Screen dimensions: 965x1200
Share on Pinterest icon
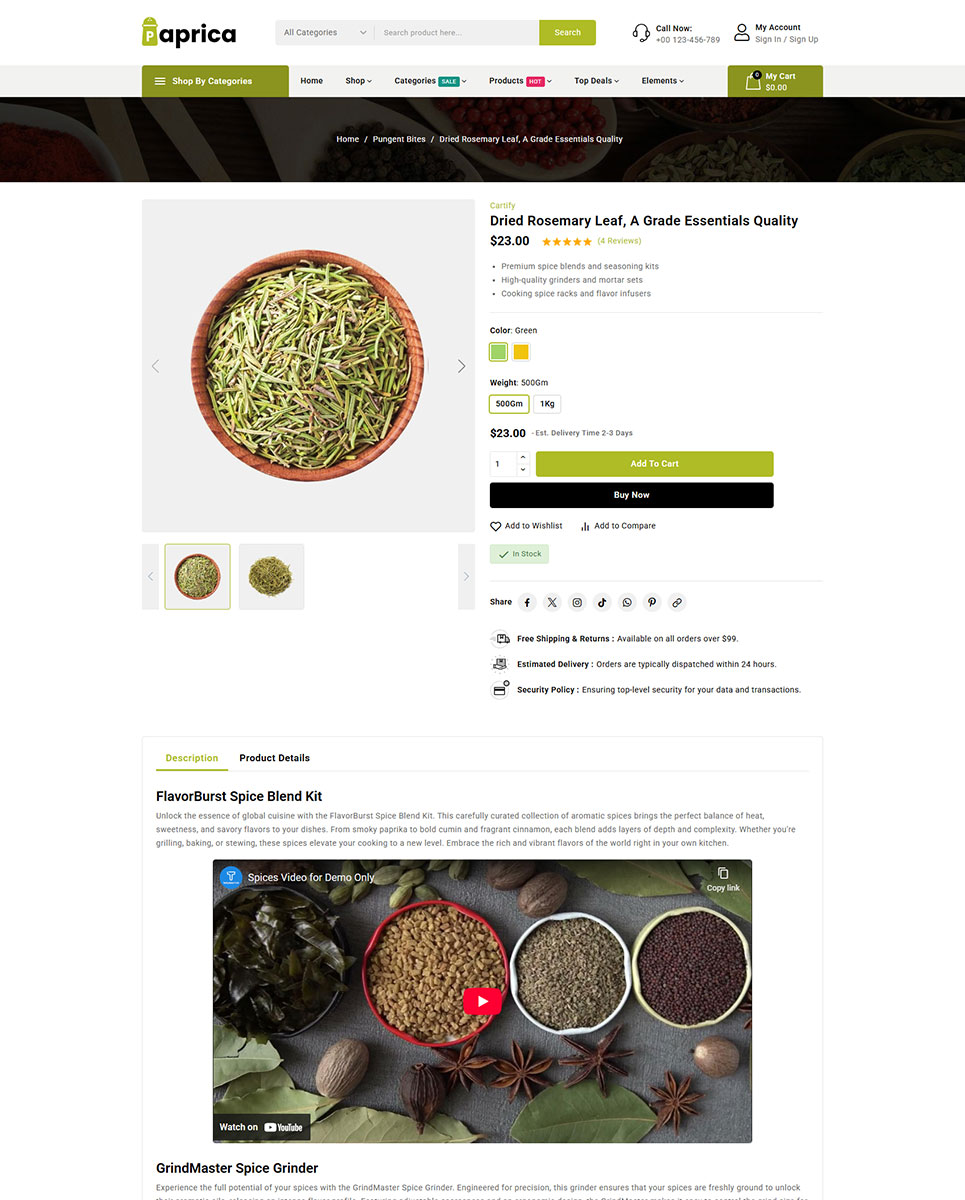click(652, 602)
